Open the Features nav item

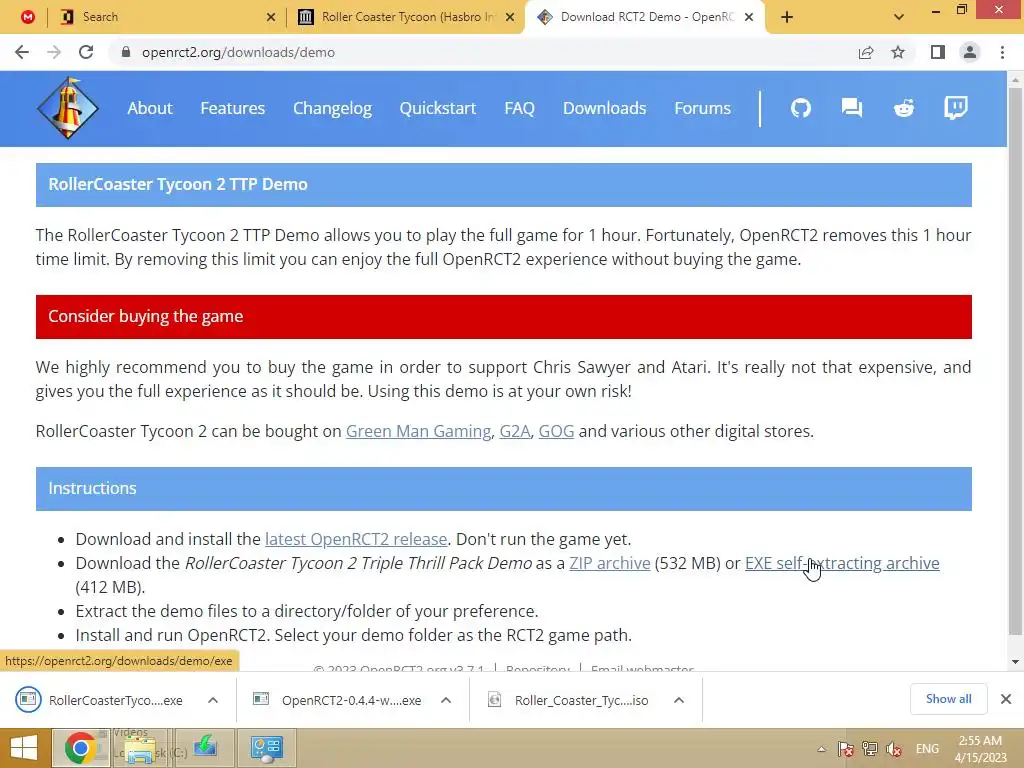(x=232, y=108)
